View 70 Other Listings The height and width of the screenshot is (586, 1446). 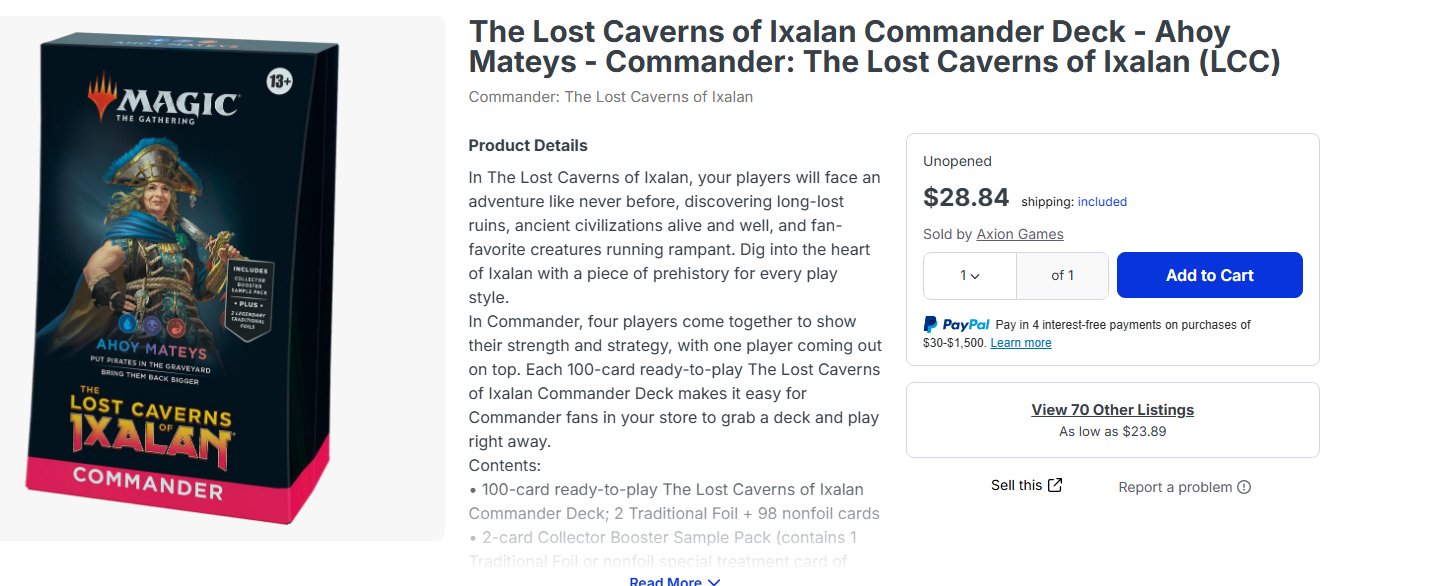pos(1112,410)
